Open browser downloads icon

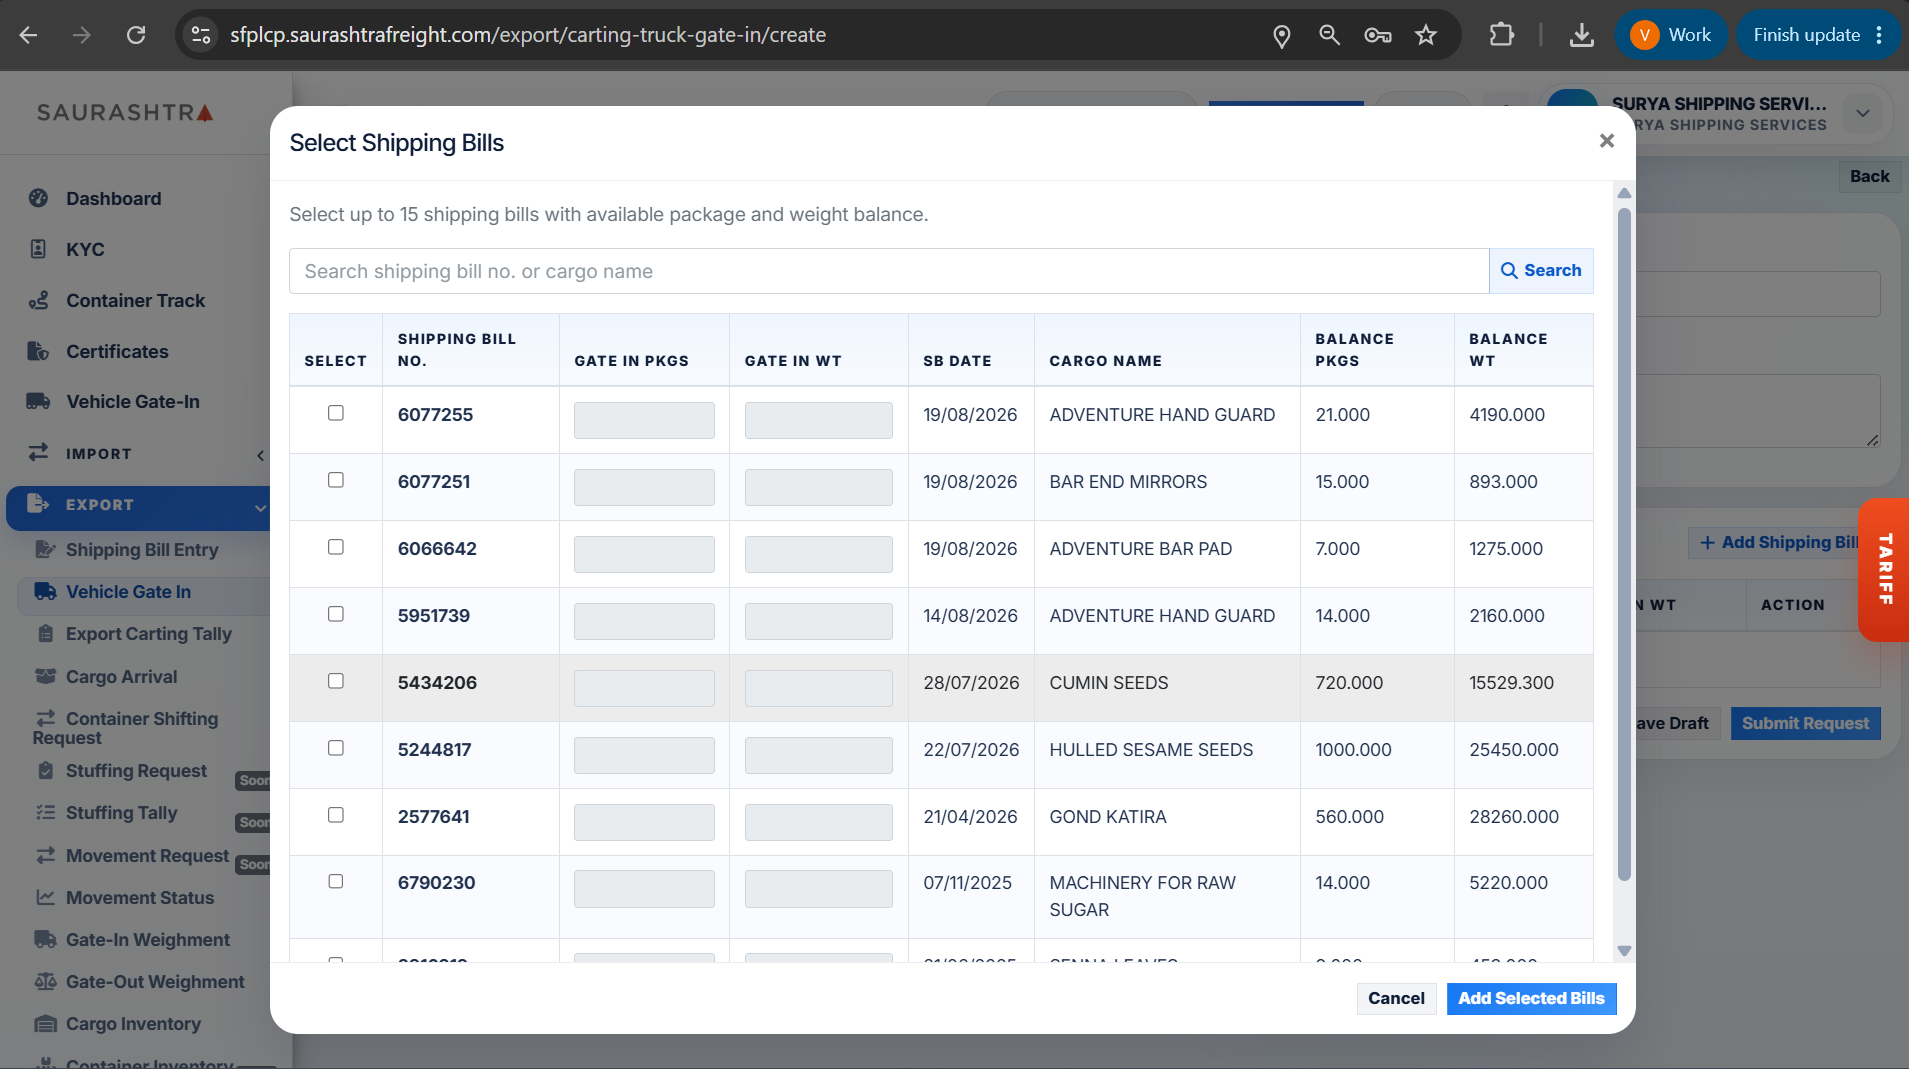click(x=1581, y=36)
